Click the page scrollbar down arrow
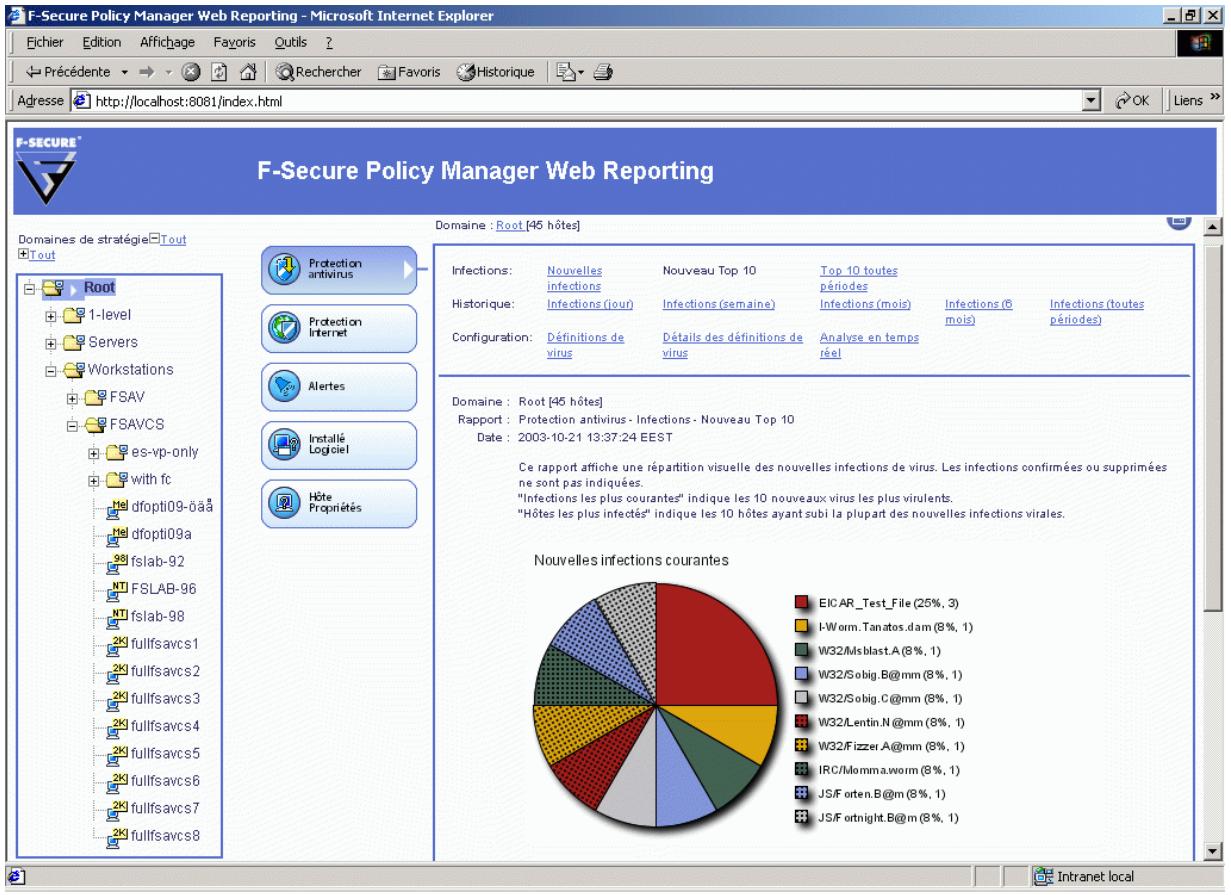This screenshot has width=1231, height=895. [x=1215, y=851]
